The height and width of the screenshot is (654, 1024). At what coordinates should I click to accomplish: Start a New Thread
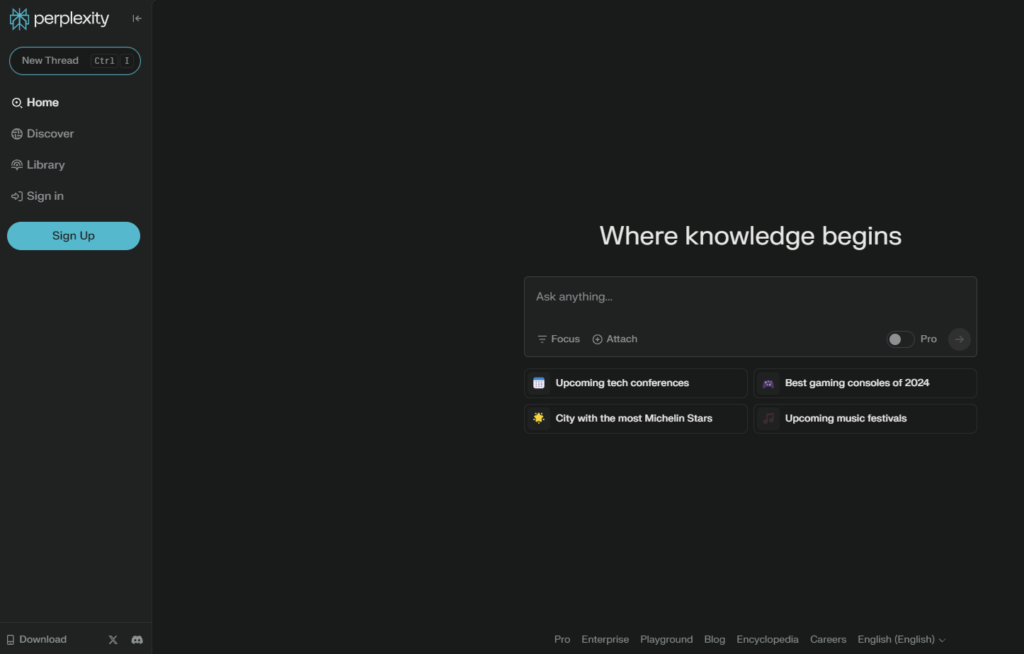pos(74,61)
